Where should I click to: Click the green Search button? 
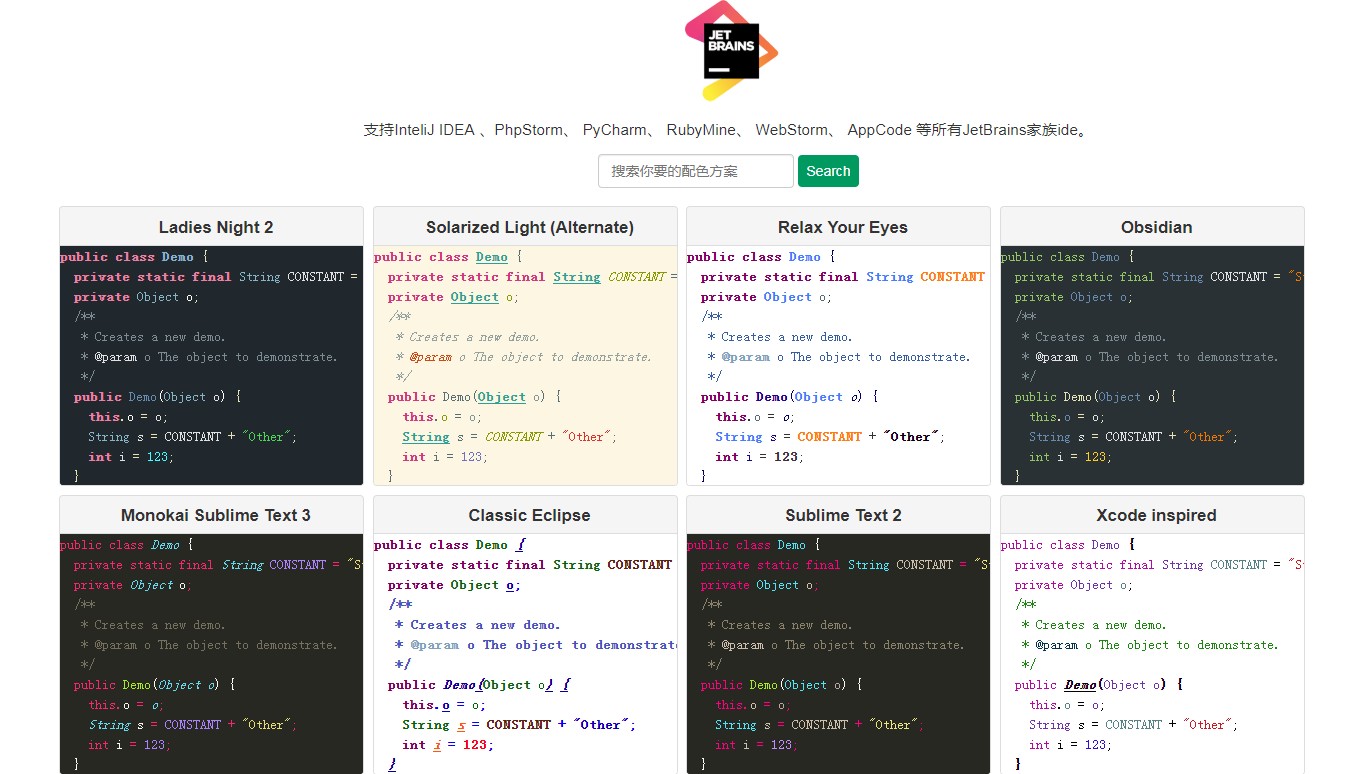coord(828,171)
